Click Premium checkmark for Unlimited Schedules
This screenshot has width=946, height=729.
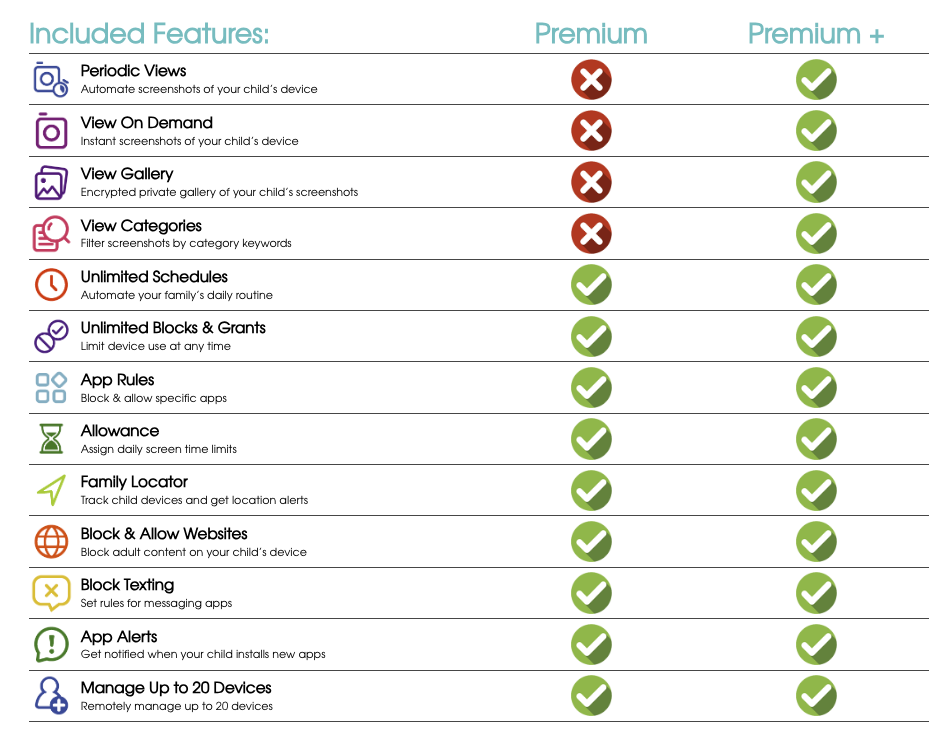click(591, 286)
